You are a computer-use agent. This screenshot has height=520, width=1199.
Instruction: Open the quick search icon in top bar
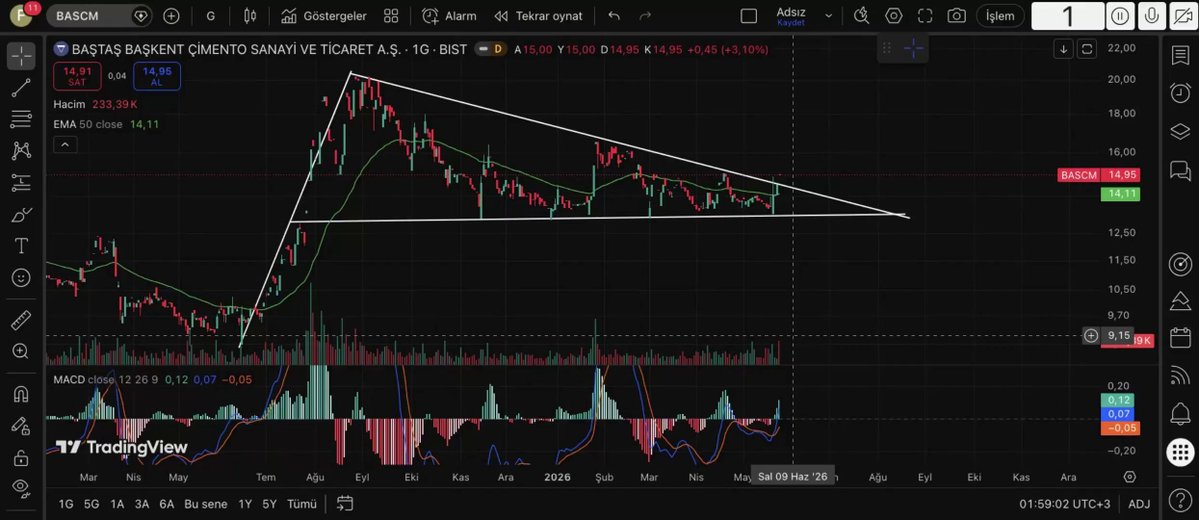862,16
